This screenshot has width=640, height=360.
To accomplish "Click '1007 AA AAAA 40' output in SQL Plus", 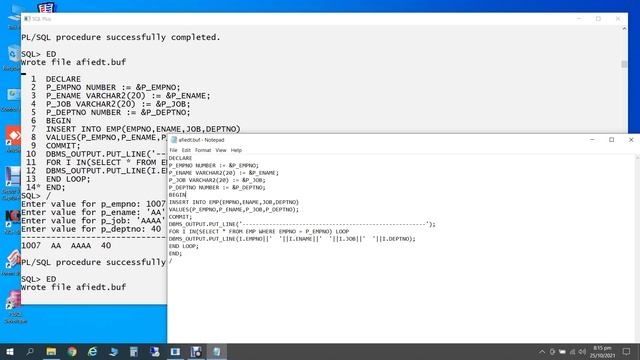I will click(x=66, y=246).
